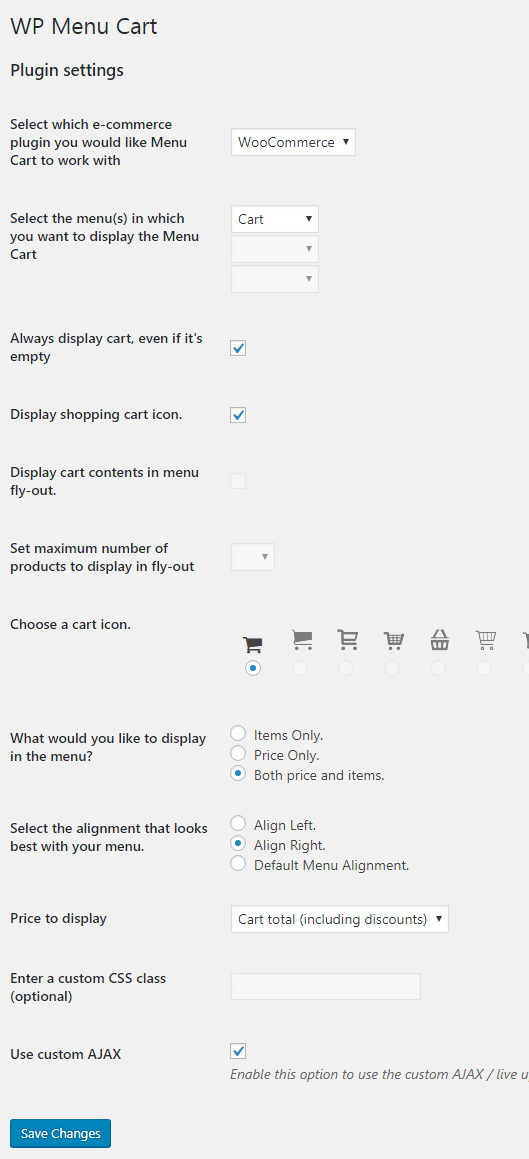Uncheck 'Display shopping cart icon' checkbox
This screenshot has width=529, height=1159.
[x=238, y=415]
